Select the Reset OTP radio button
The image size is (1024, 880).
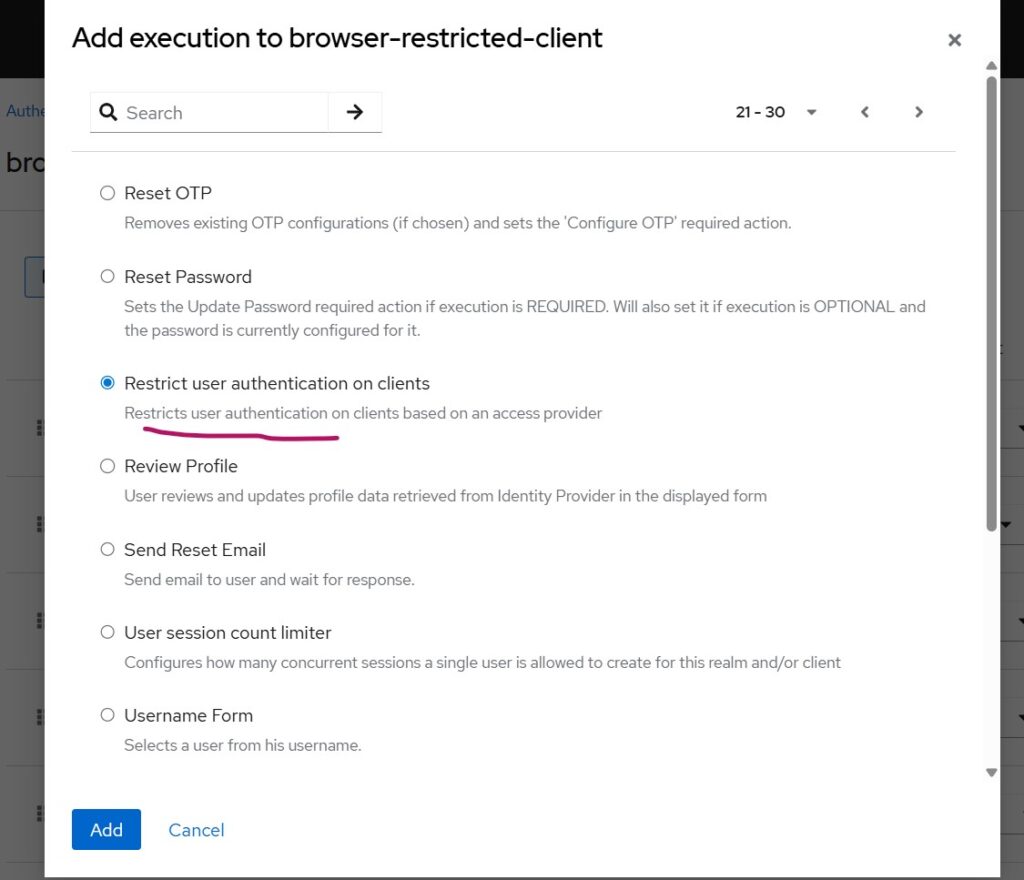[x=108, y=193]
